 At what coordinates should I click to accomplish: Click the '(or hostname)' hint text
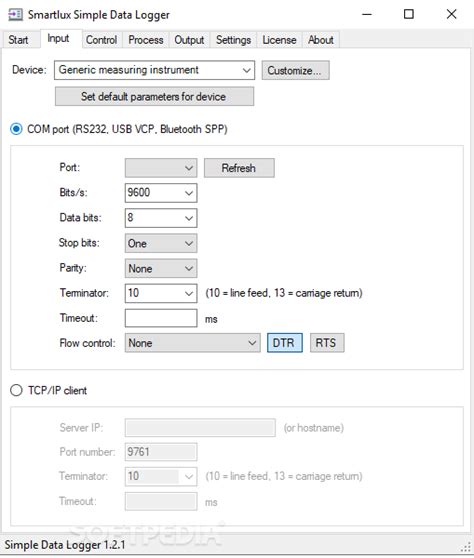(x=314, y=428)
